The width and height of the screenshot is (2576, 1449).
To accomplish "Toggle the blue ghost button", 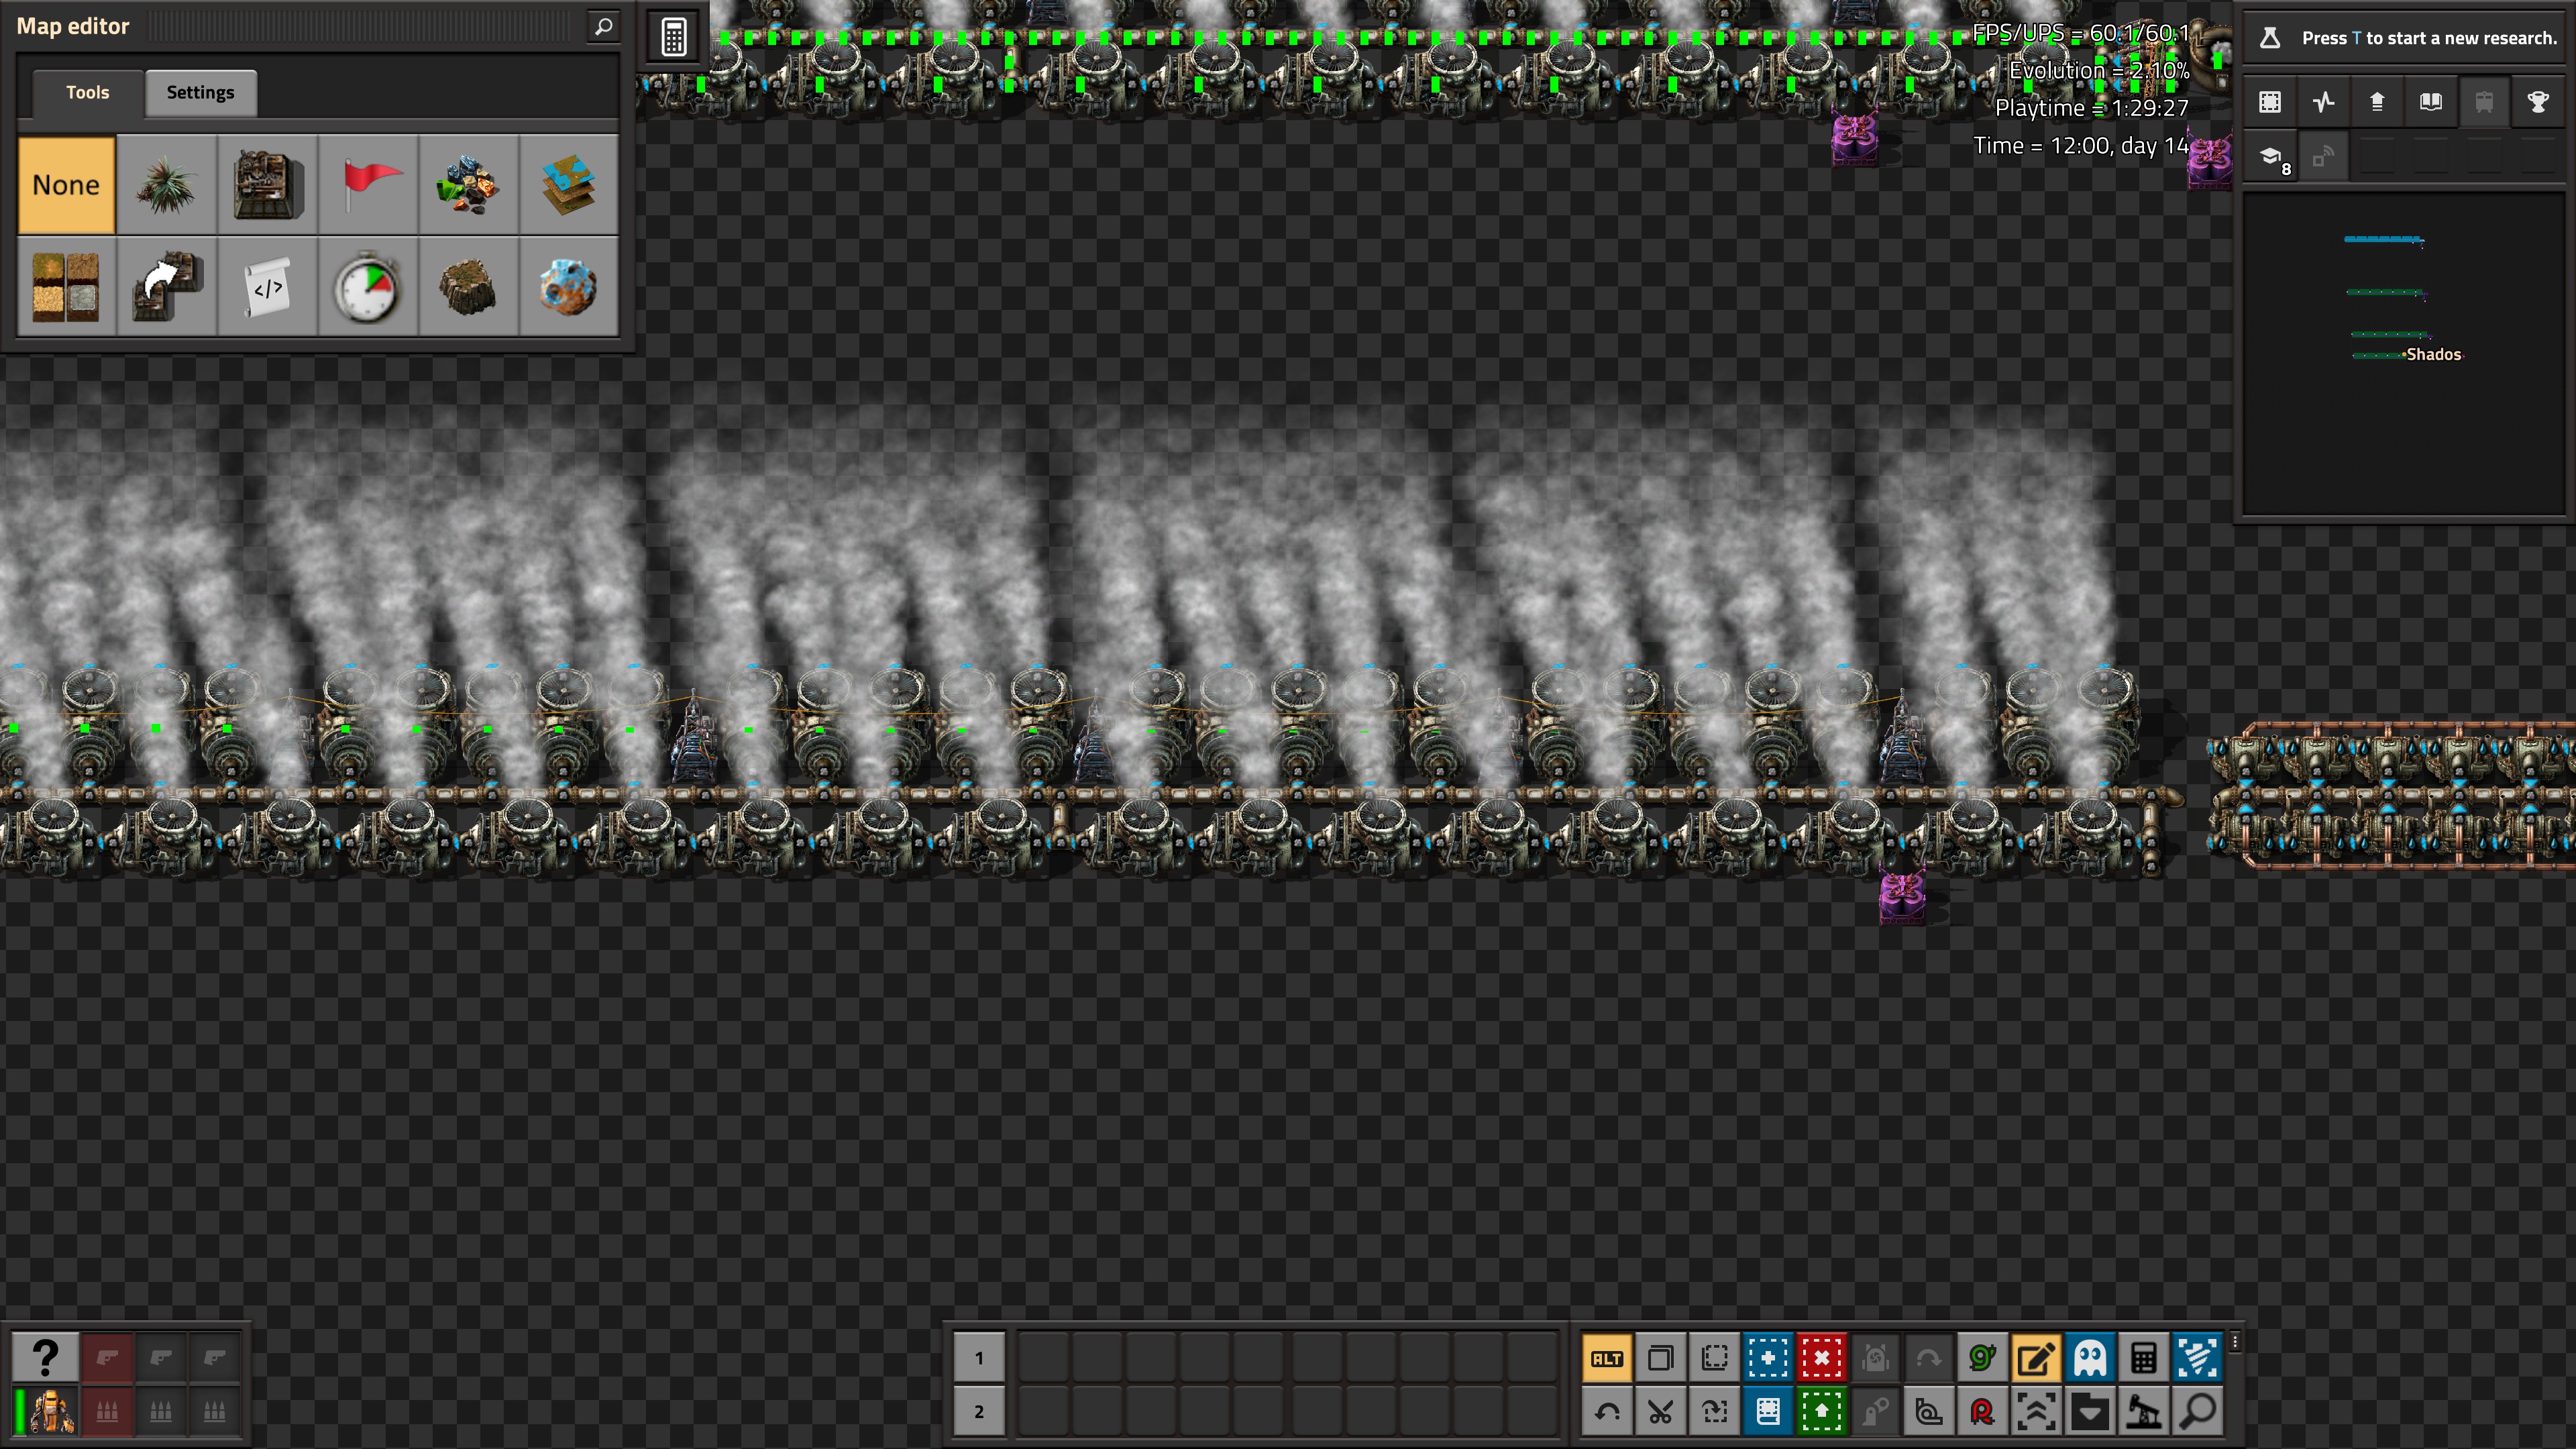I will click(x=2089, y=1358).
